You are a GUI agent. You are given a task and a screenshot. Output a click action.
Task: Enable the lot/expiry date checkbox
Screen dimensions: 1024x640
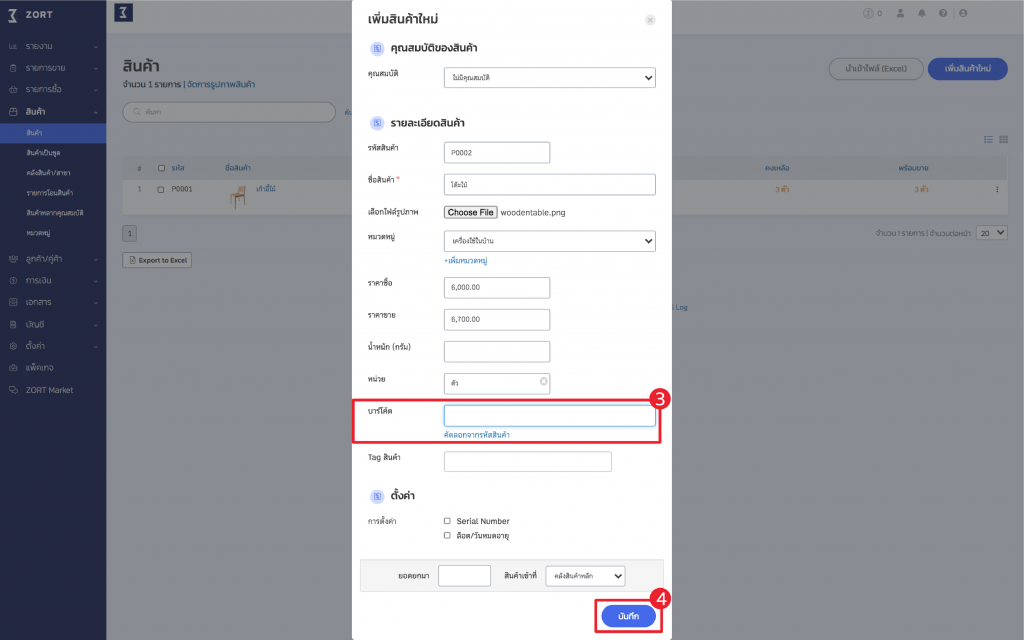[x=447, y=536]
